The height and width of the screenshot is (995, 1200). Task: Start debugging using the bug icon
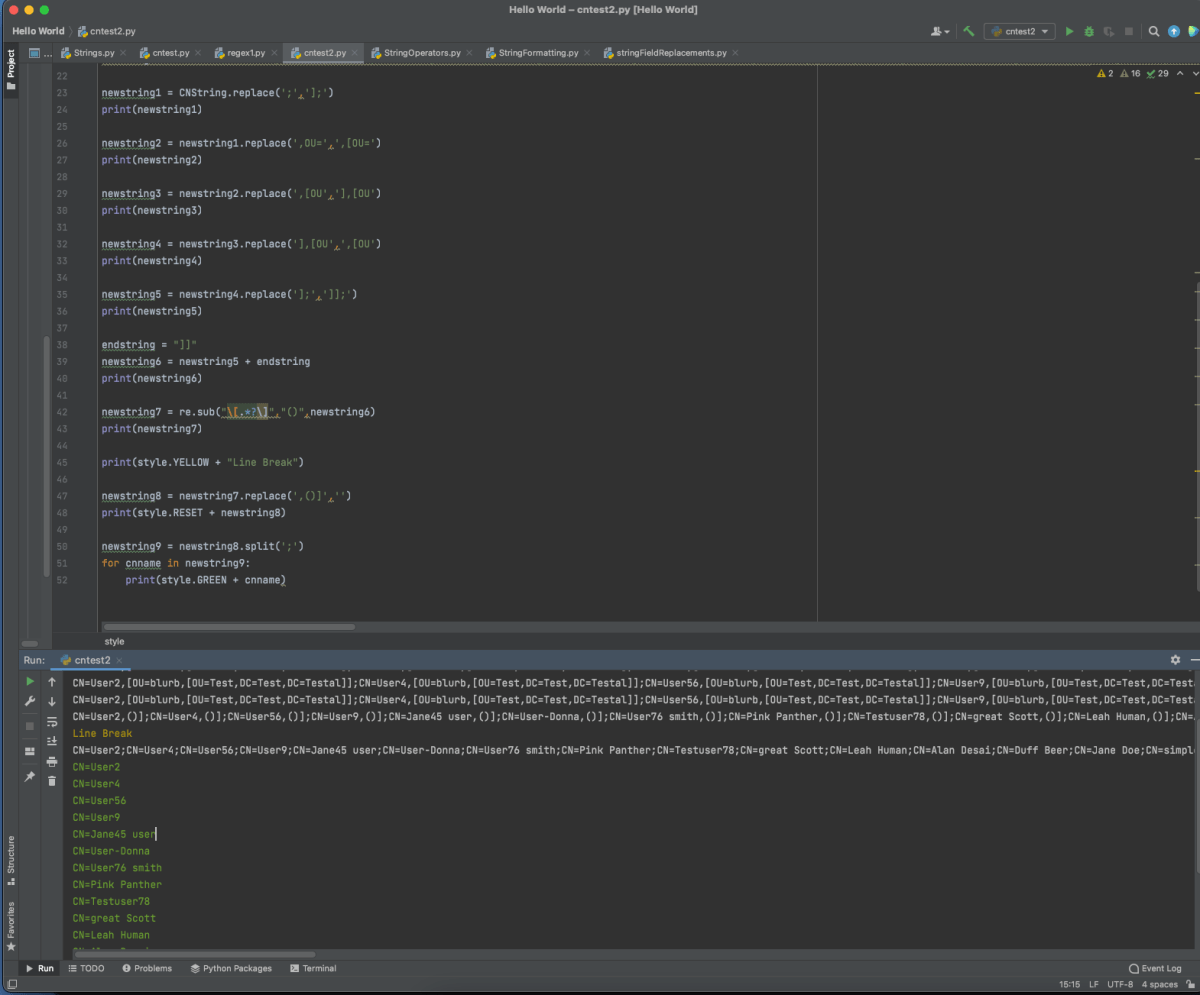[1088, 31]
